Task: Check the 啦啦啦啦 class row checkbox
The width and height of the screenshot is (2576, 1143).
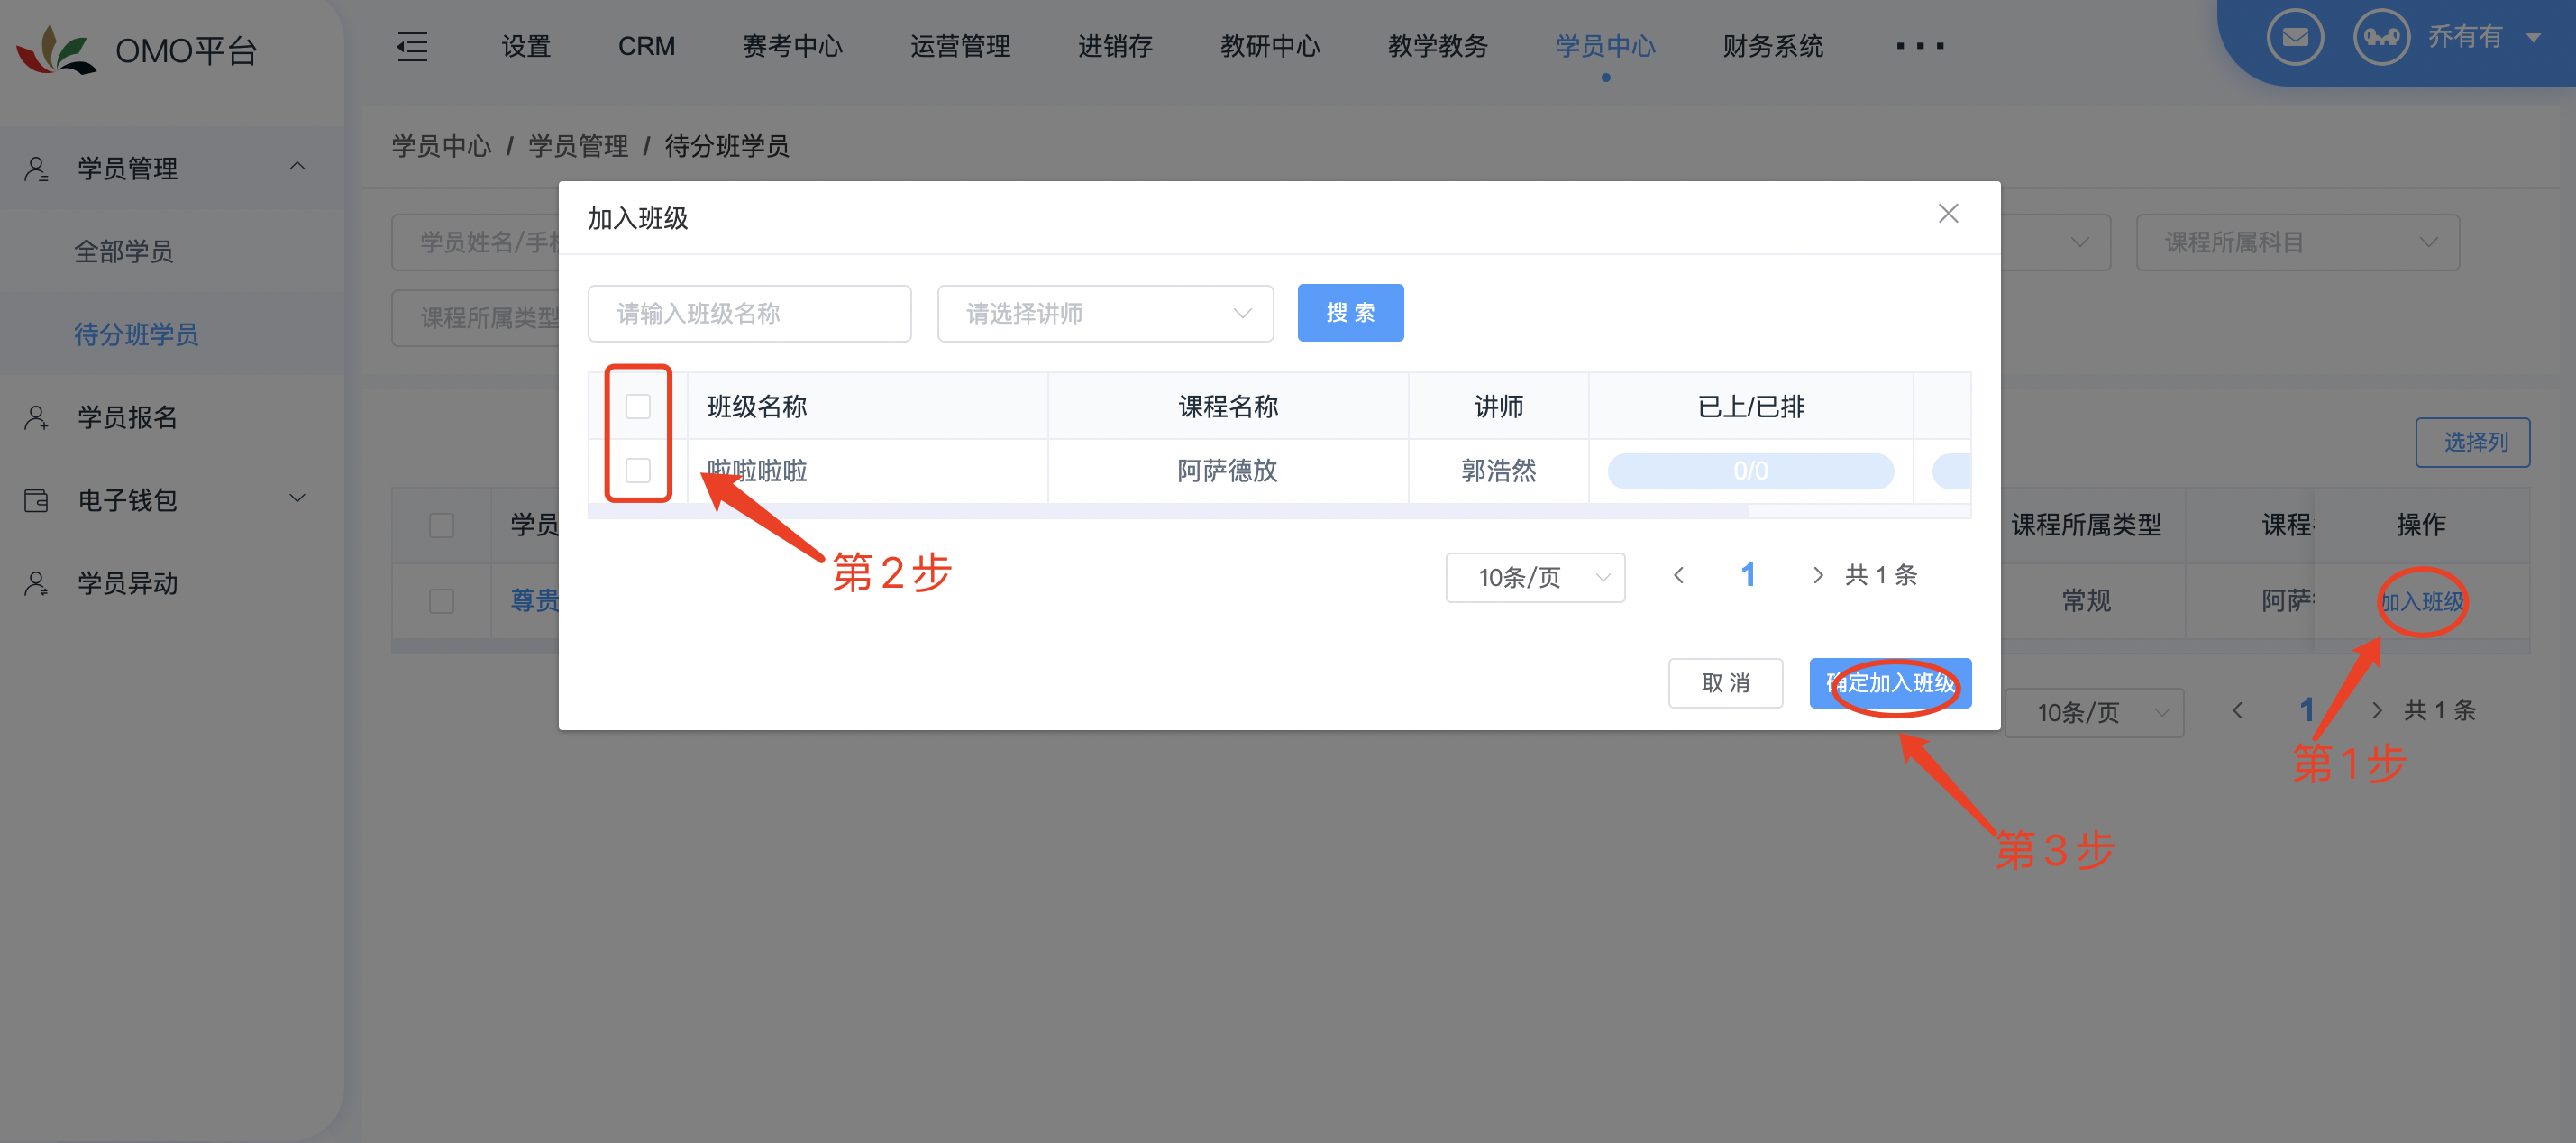Action: (x=638, y=470)
